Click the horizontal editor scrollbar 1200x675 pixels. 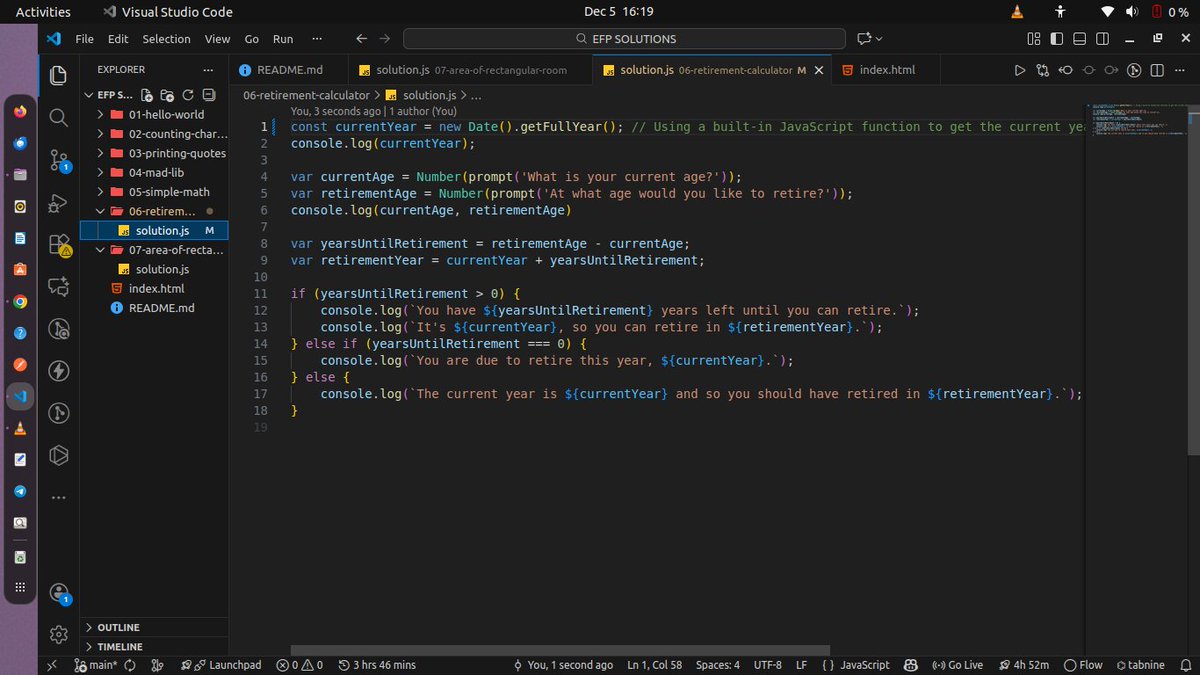point(560,648)
